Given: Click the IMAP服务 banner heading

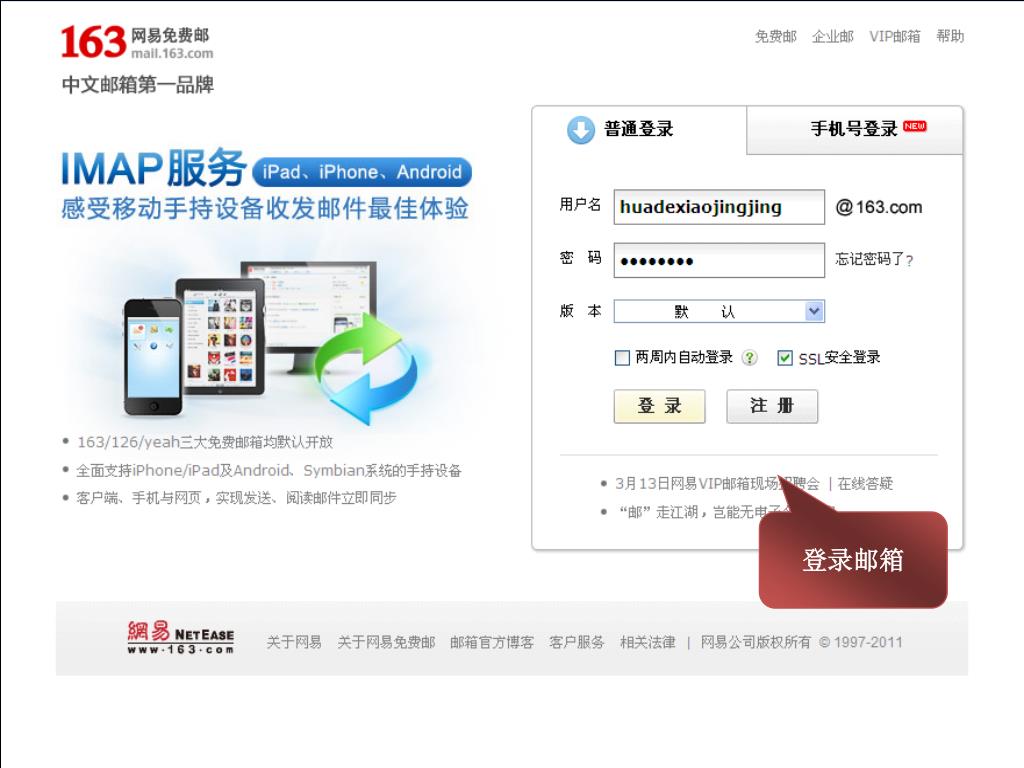Looking at the screenshot, I should click(x=153, y=168).
